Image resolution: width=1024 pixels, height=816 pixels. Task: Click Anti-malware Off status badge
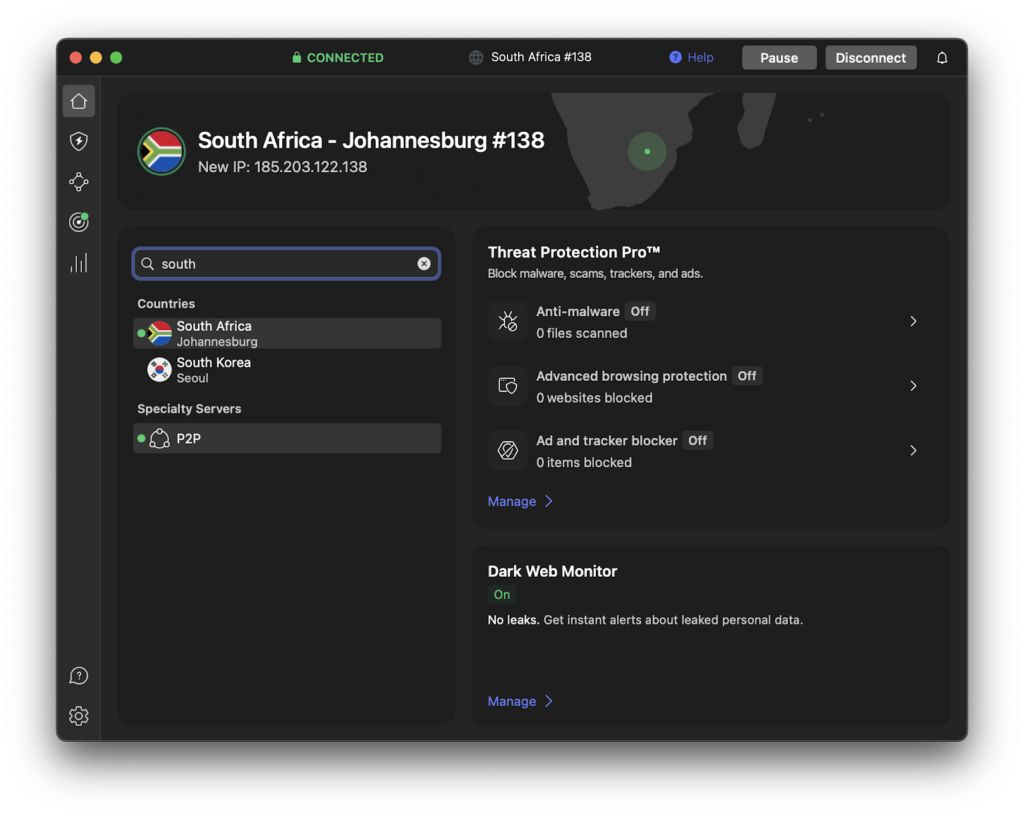640,311
